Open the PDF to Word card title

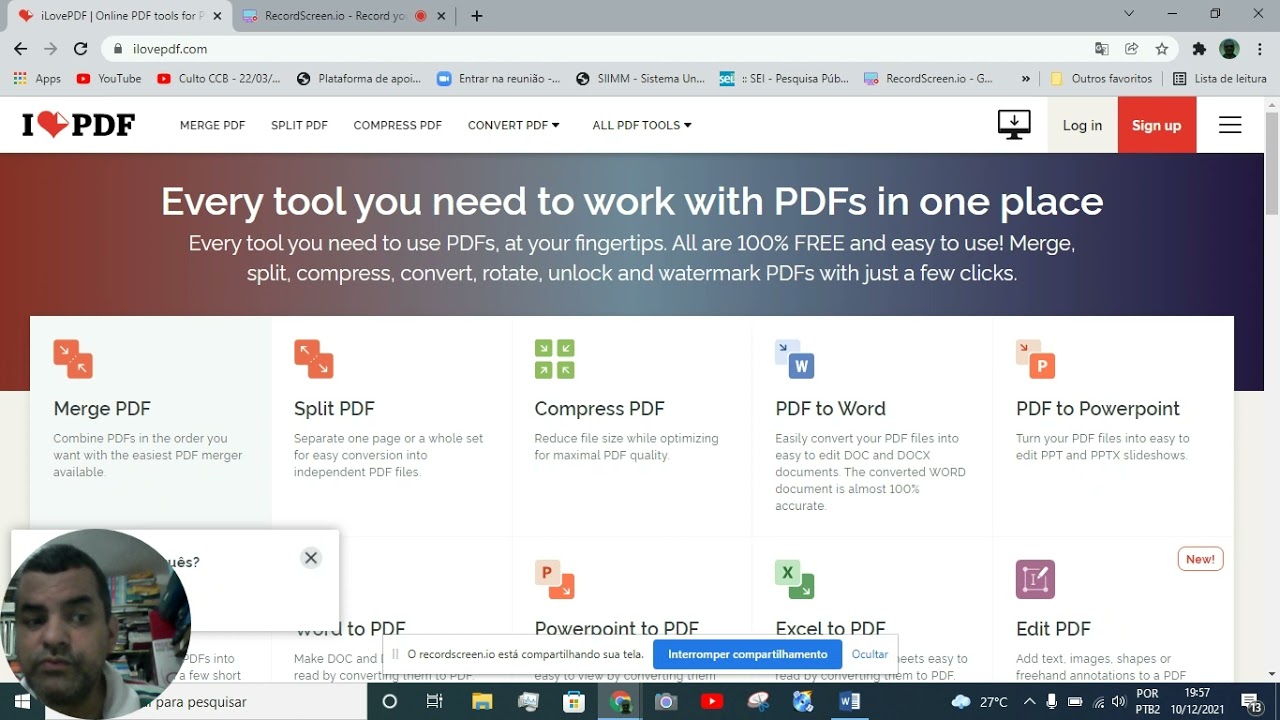[830, 408]
